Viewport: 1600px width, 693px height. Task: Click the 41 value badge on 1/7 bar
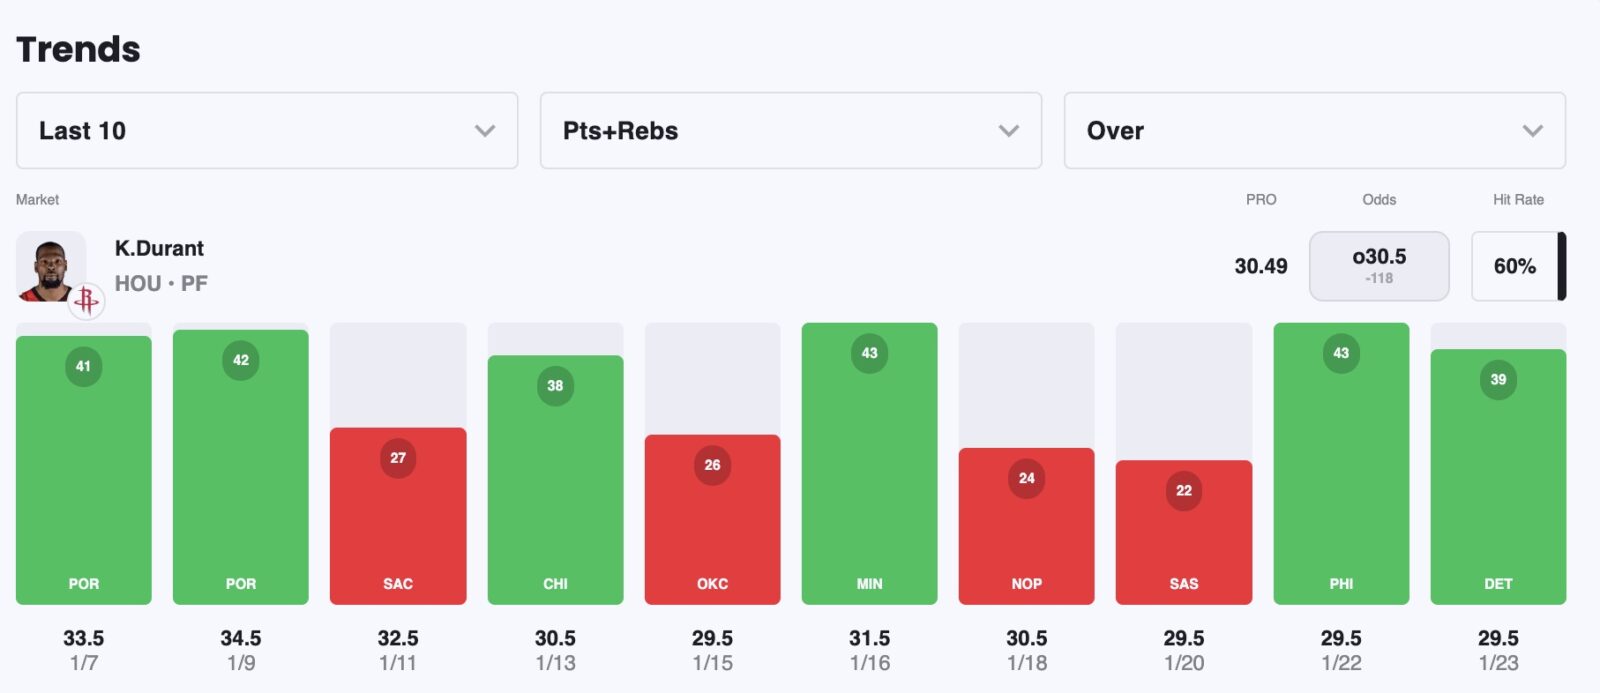click(83, 366)
